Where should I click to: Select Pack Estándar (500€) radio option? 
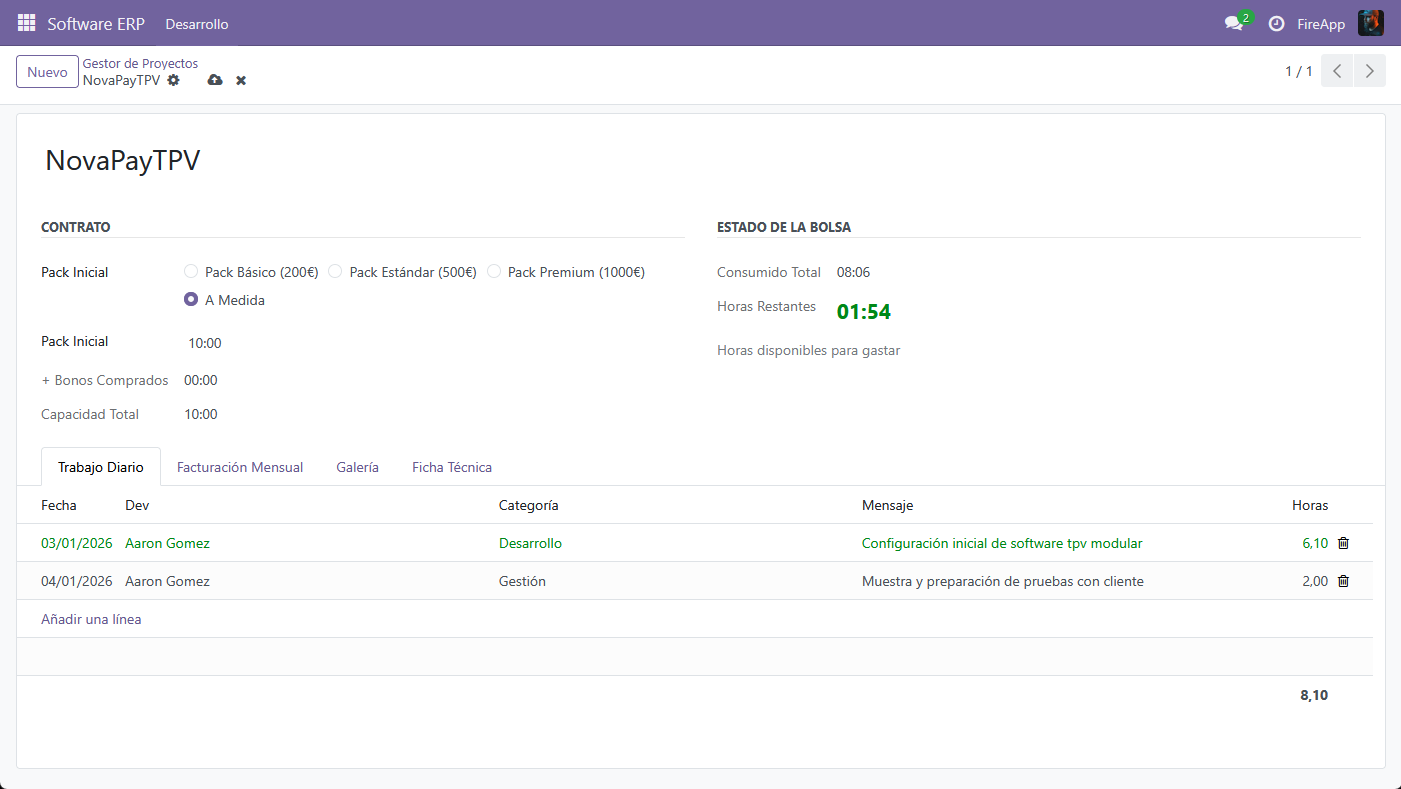click(335, 272)
